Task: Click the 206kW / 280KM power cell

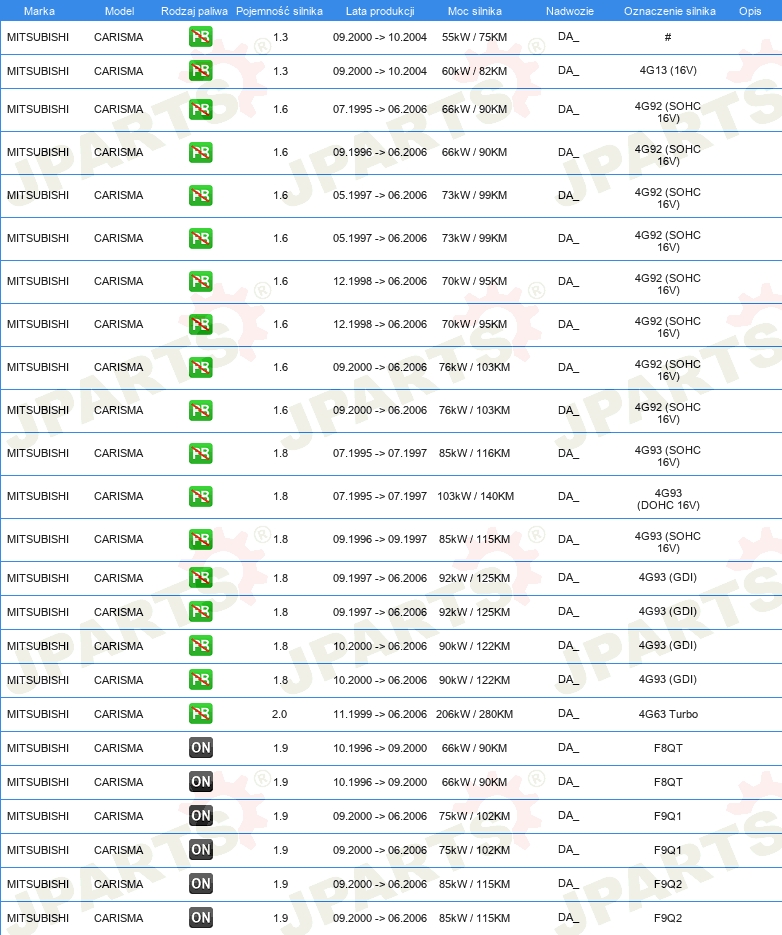Action: pyautogui.click(x=474, y=714)
